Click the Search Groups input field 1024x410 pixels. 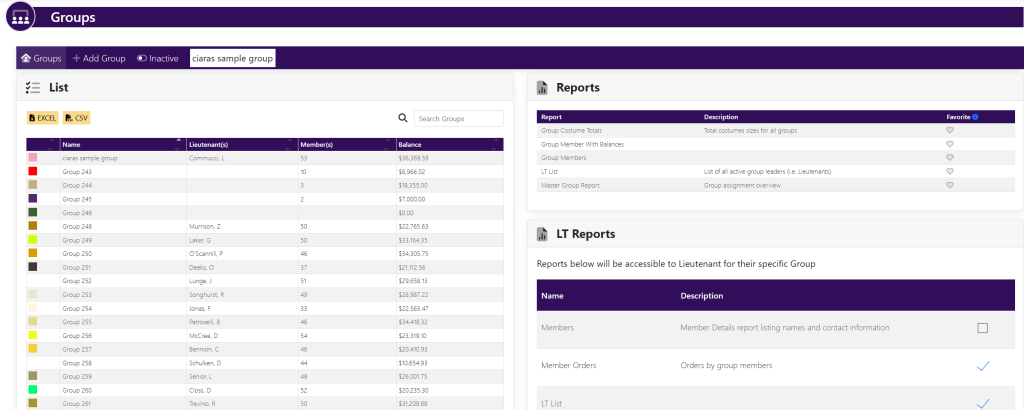click(459, 119)
